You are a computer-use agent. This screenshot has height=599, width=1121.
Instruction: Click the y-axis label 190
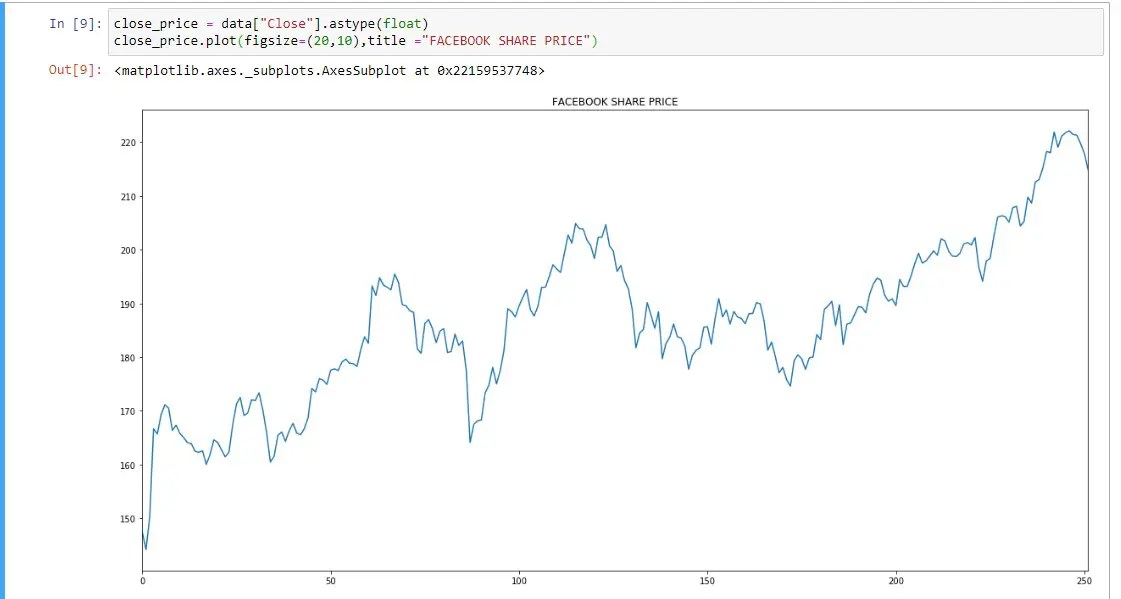click(x=128, y=305)
